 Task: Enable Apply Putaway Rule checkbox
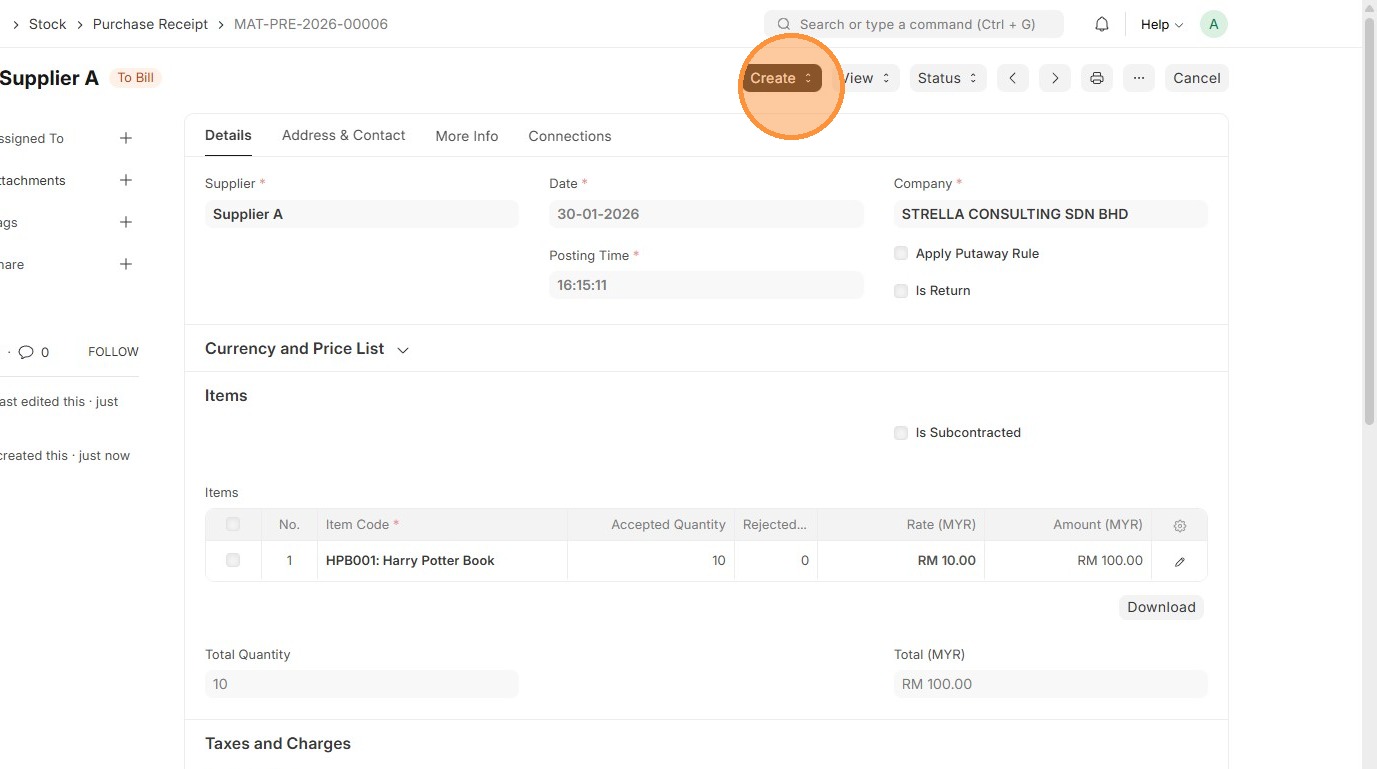tap(901, 254)
